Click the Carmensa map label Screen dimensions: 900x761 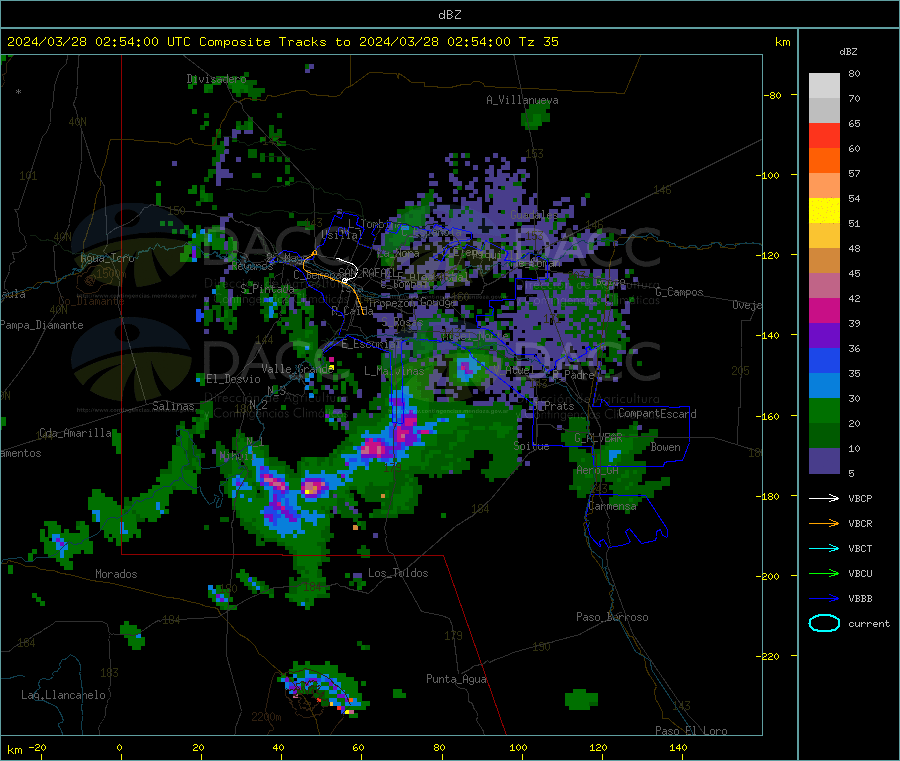click(x=612, y=507)
